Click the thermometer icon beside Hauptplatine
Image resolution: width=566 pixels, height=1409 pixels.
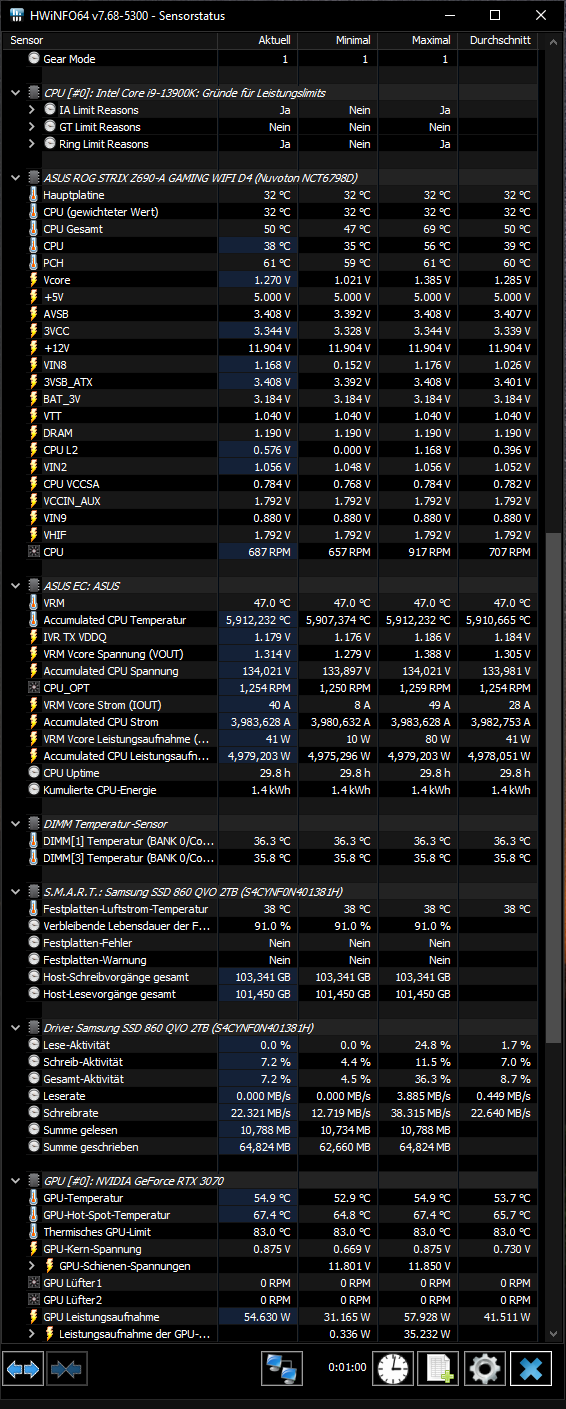(x=35, y=195)
